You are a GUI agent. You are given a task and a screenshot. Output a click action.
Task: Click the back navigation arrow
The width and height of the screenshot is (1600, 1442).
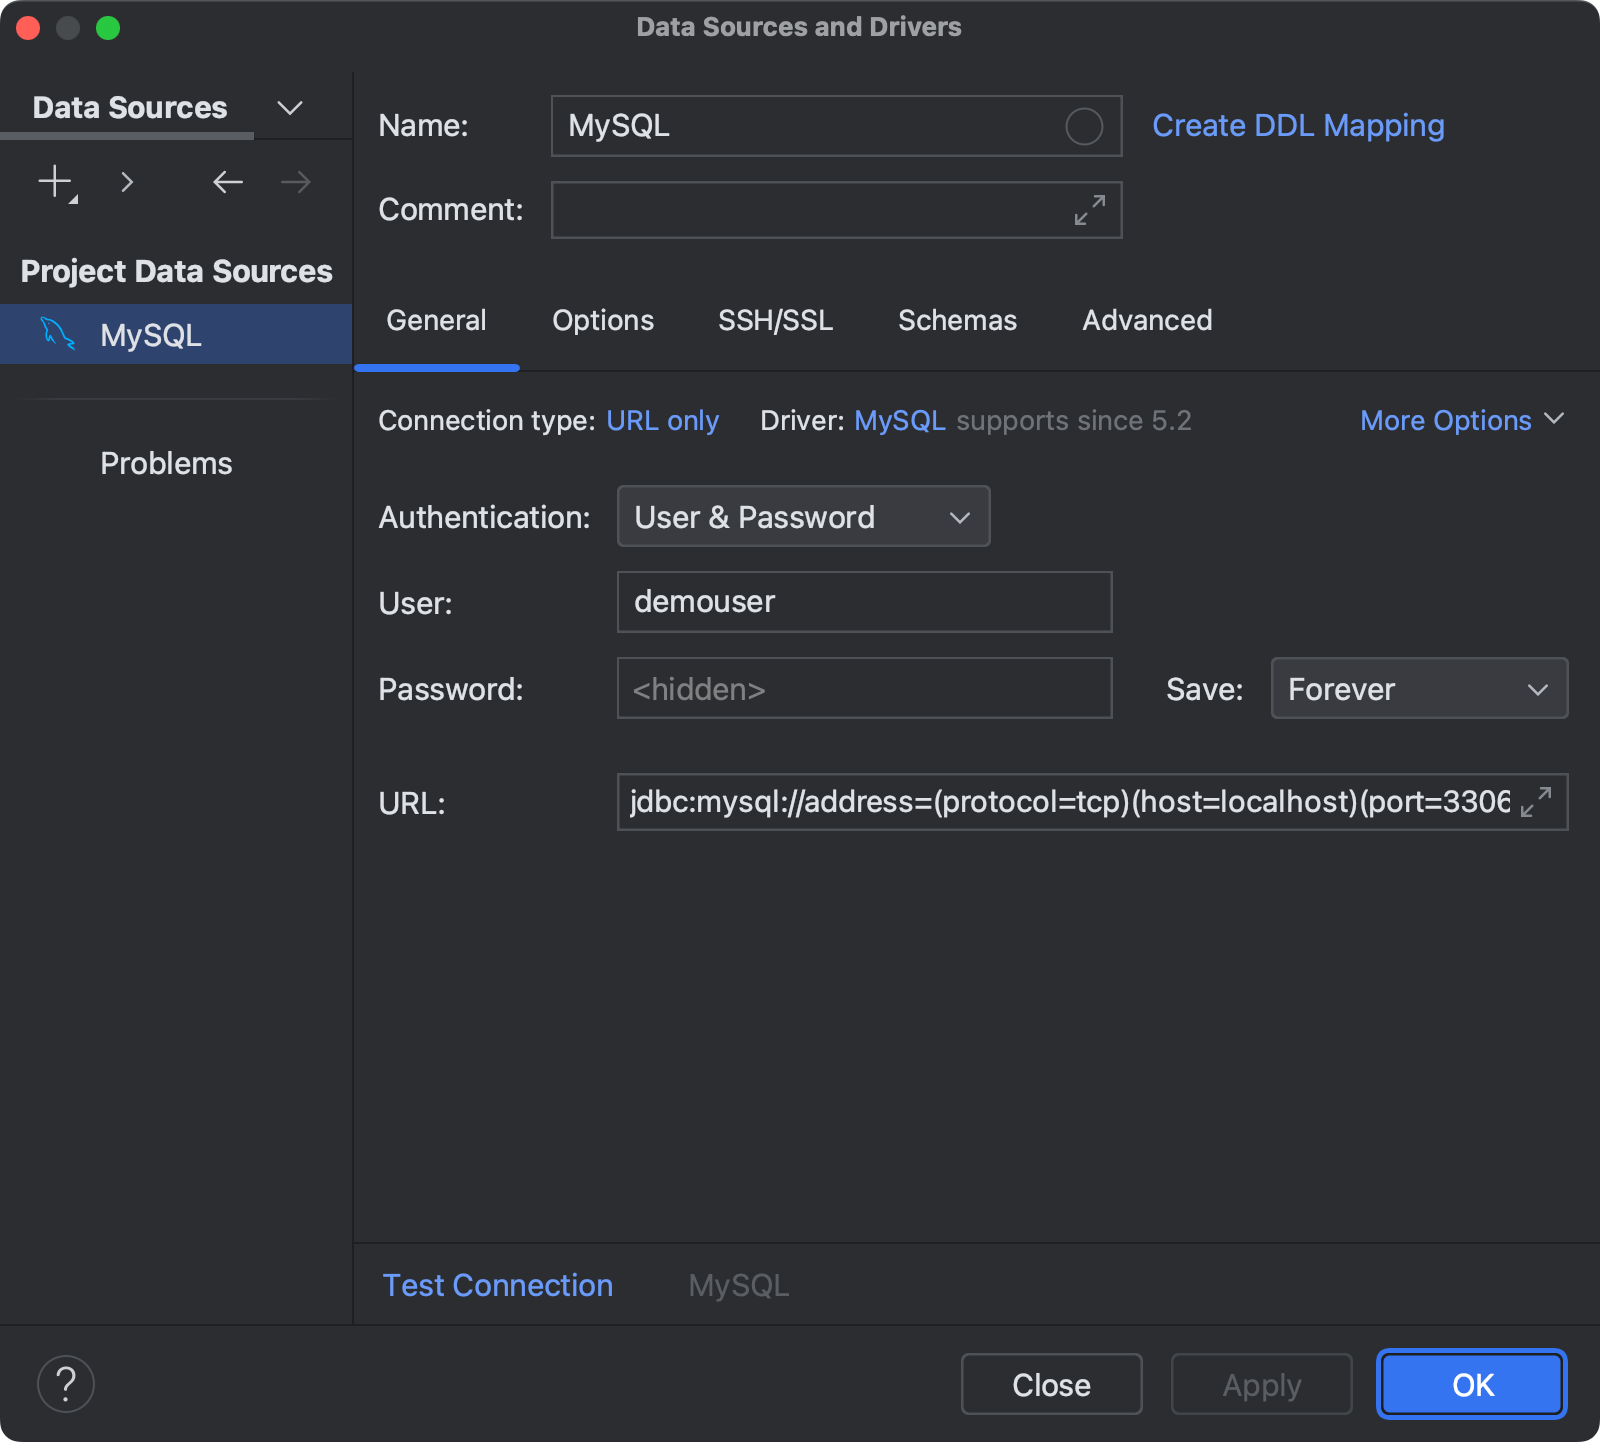tap(227, 181)
